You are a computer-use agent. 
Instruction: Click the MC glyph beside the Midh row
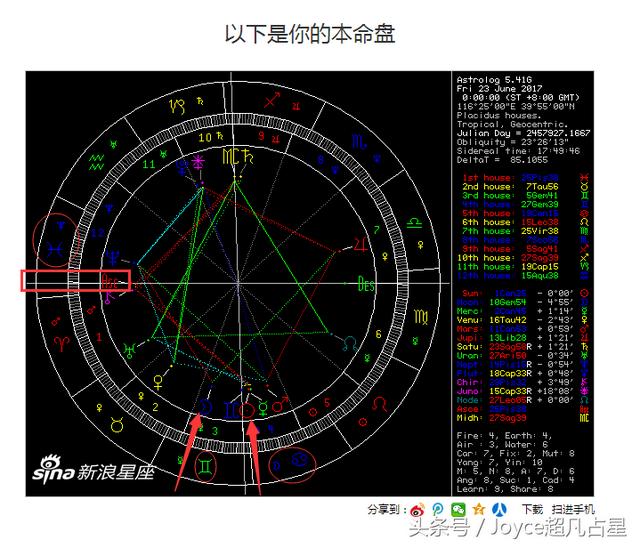pos(584,418)
